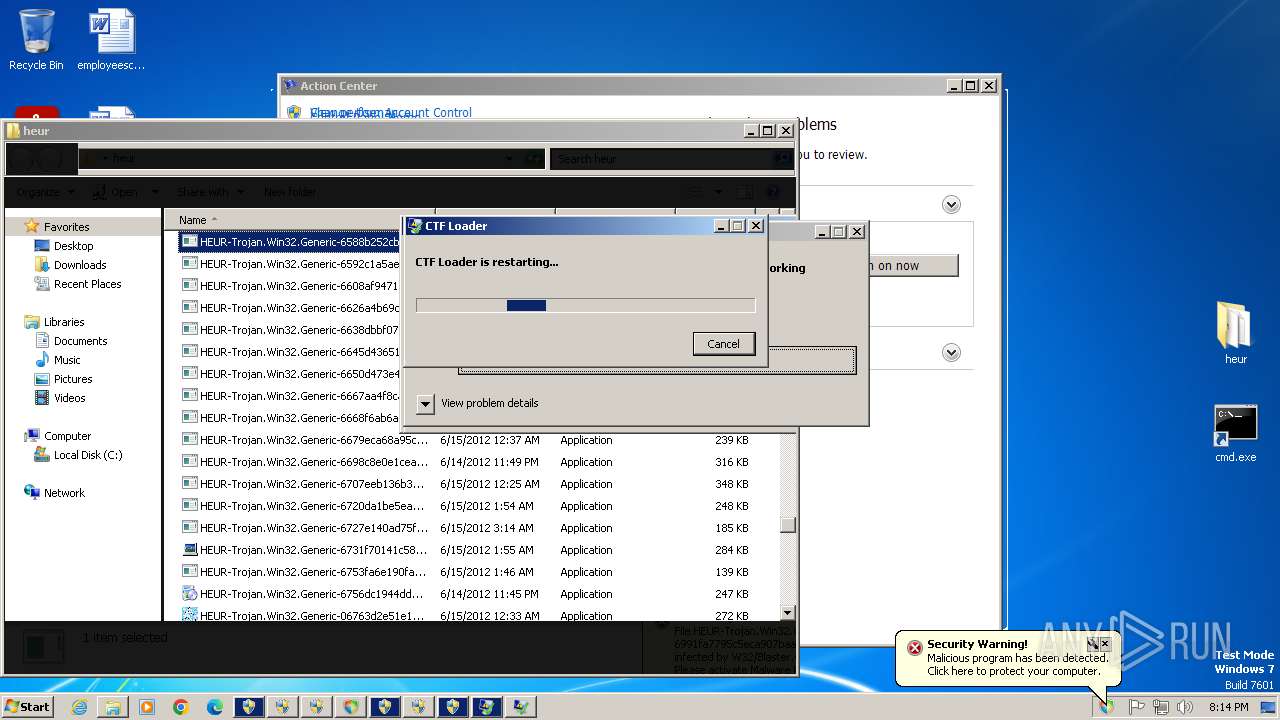Launch the cmd.exe desktop shortcut
The width and height of the screenshot is (1280, 720).
1235,433
